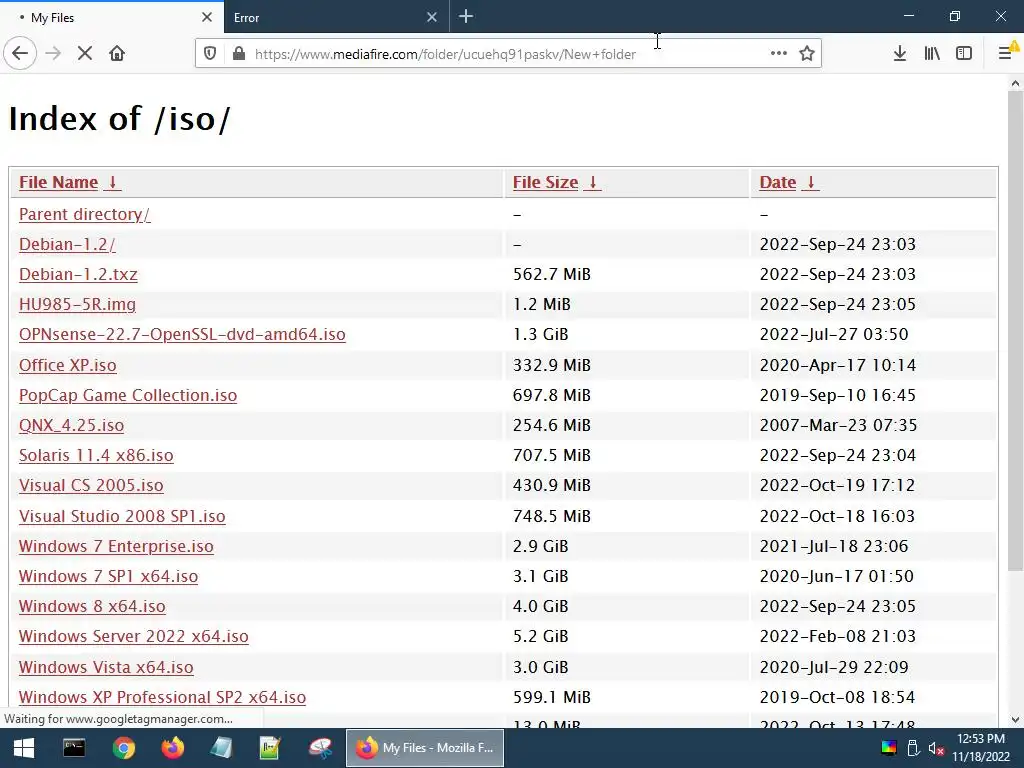Open HU985-5R.img link
1024x768 pixels.
[77, 304]
